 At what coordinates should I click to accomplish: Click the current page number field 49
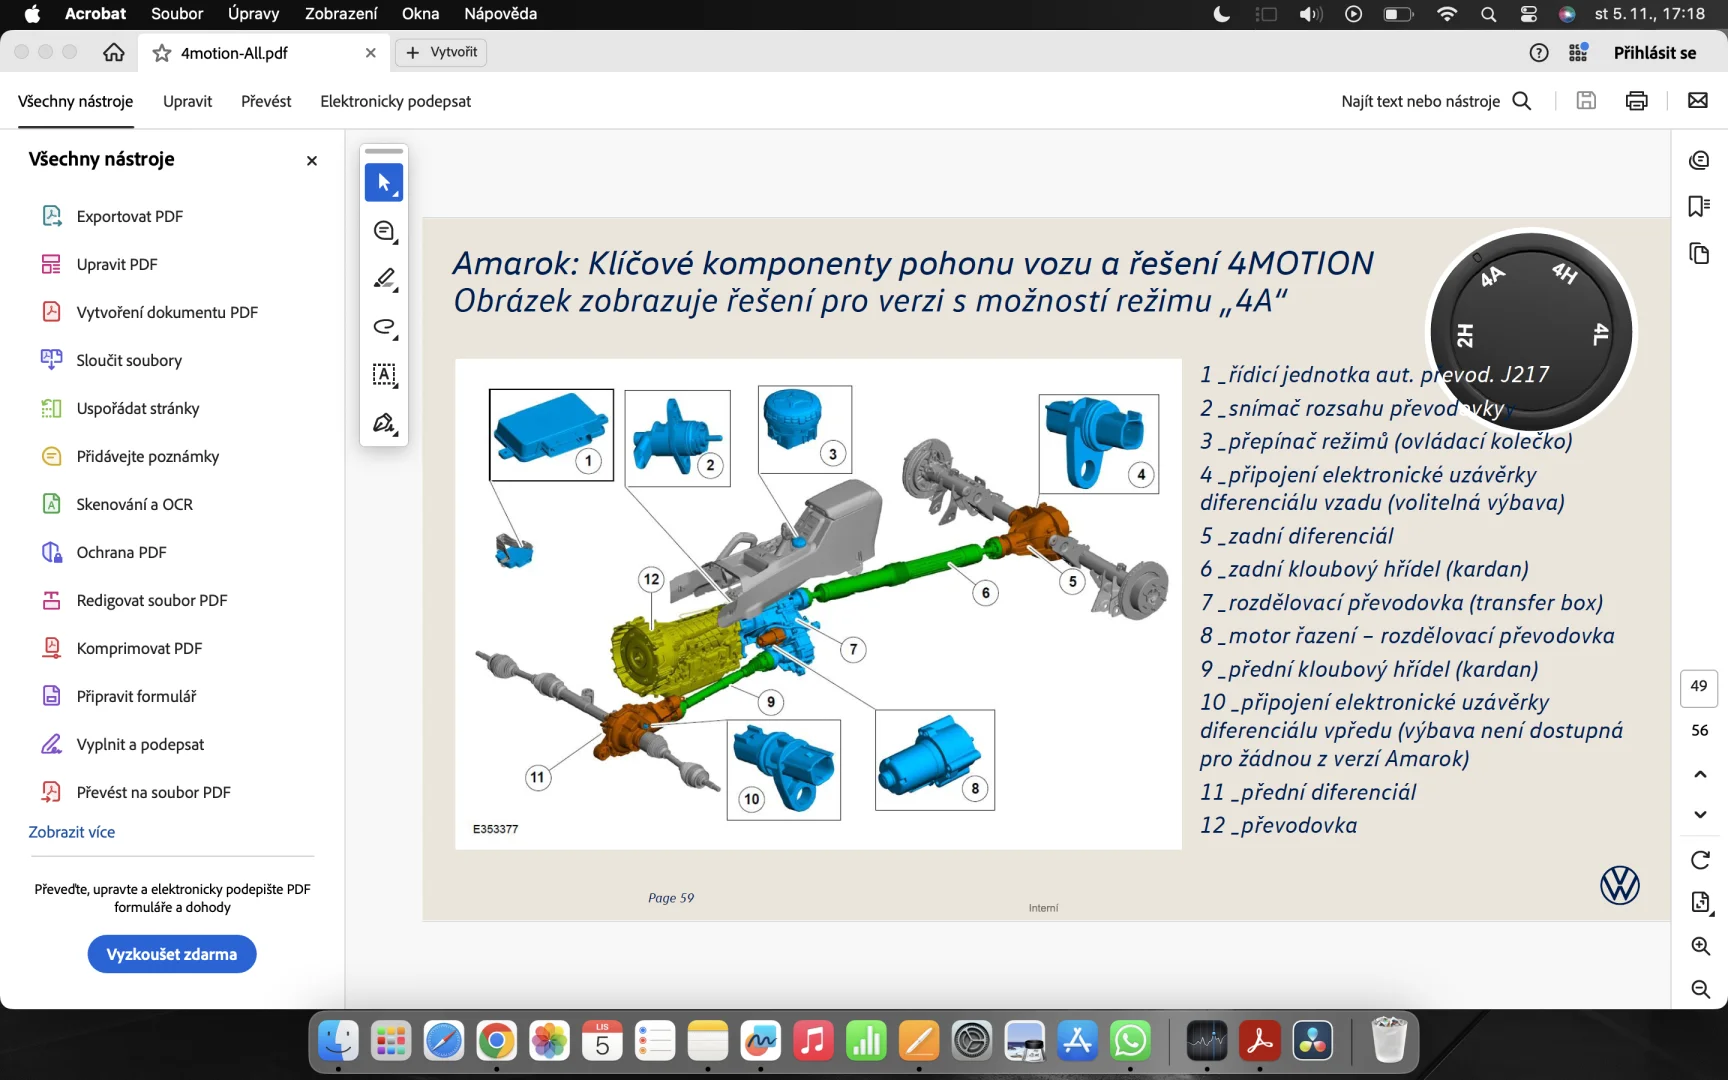(1699, 686)
